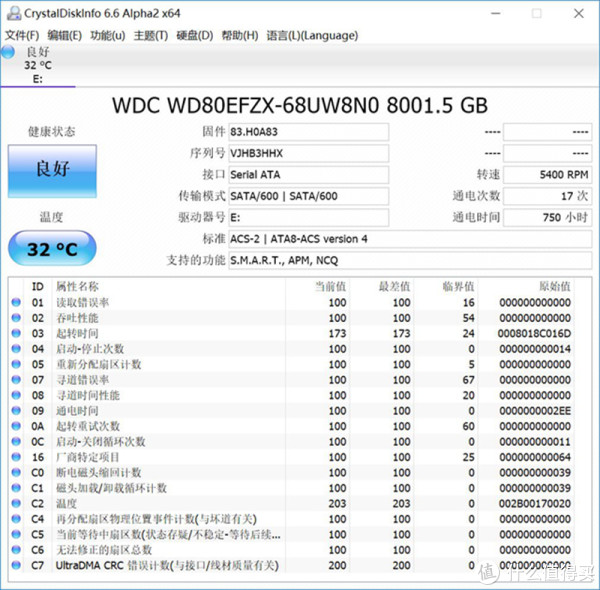The height and width of the screenshot is (590, 600).
Task: Click the 通电时间 750 小时 field
Action: click(547, 217)
